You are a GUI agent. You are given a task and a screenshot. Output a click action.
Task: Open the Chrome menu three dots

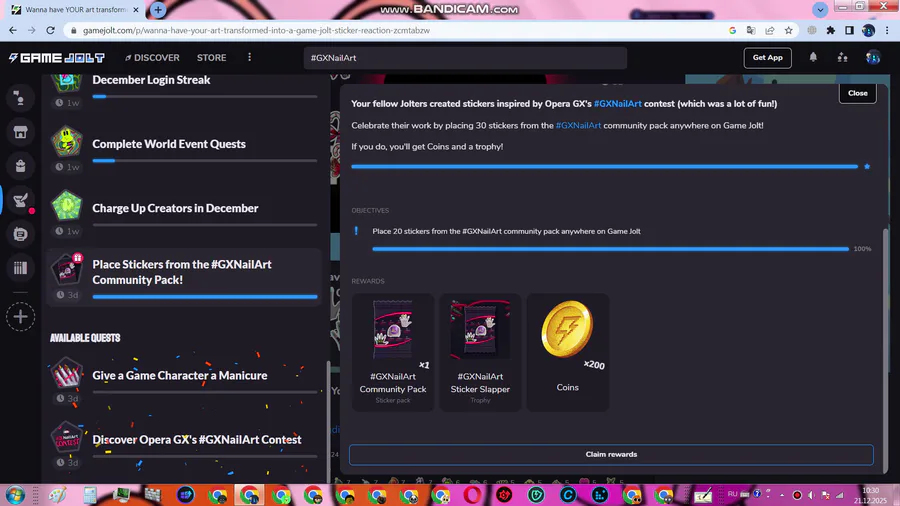tap(887, 30)
